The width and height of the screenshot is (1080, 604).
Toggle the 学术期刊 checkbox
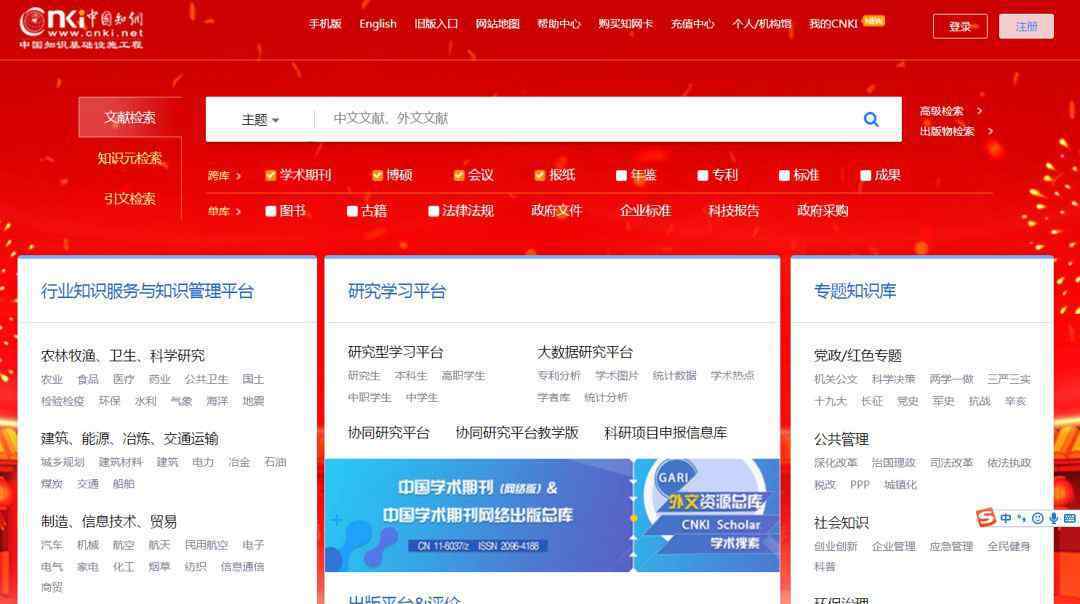pos(271,176)
